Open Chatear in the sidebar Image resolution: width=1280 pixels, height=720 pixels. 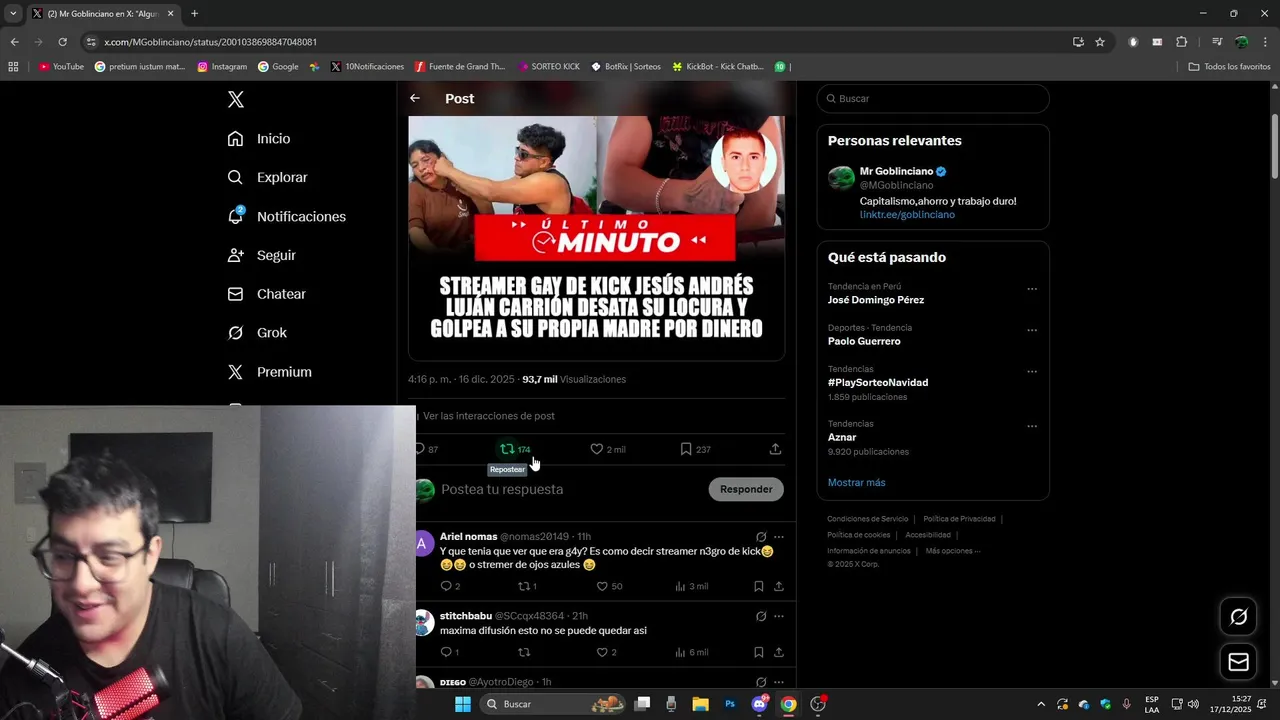tap(266, 294)
